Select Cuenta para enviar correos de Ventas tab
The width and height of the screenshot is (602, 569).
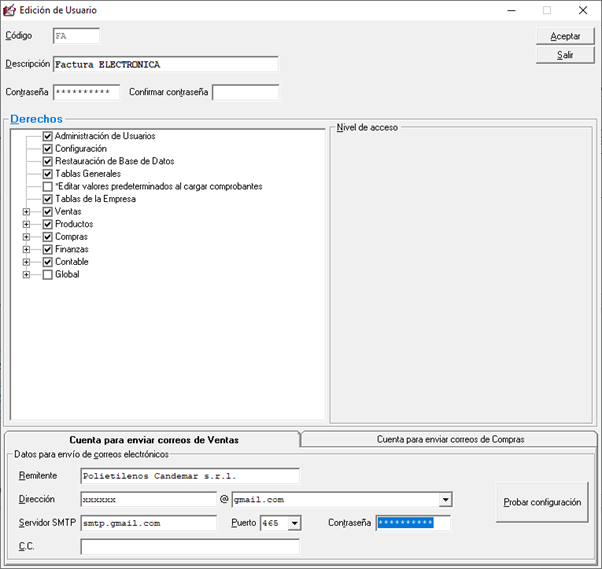point(151,439)
